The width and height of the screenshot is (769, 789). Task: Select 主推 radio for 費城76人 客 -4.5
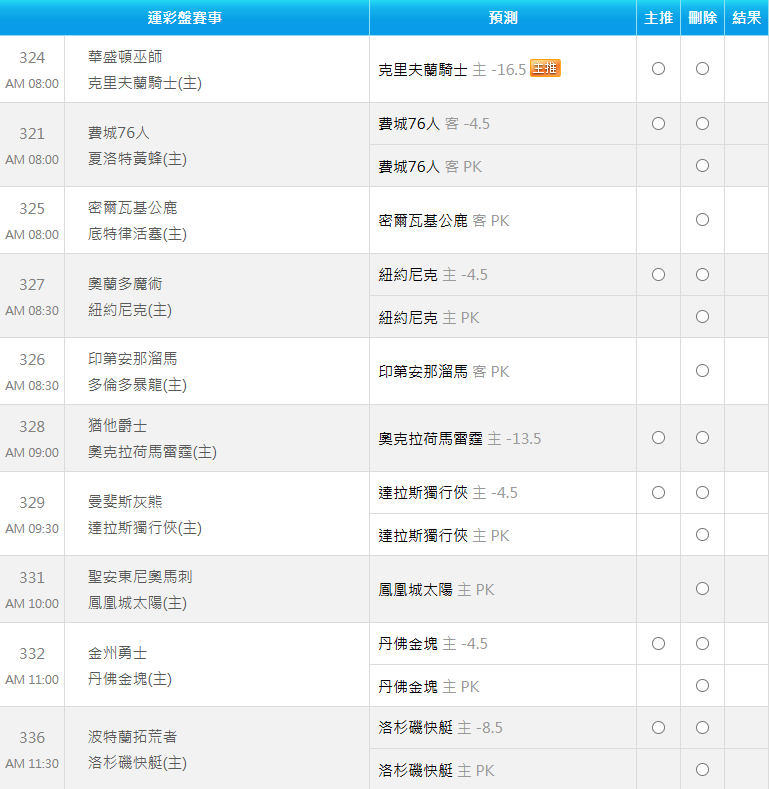(658, 123)
